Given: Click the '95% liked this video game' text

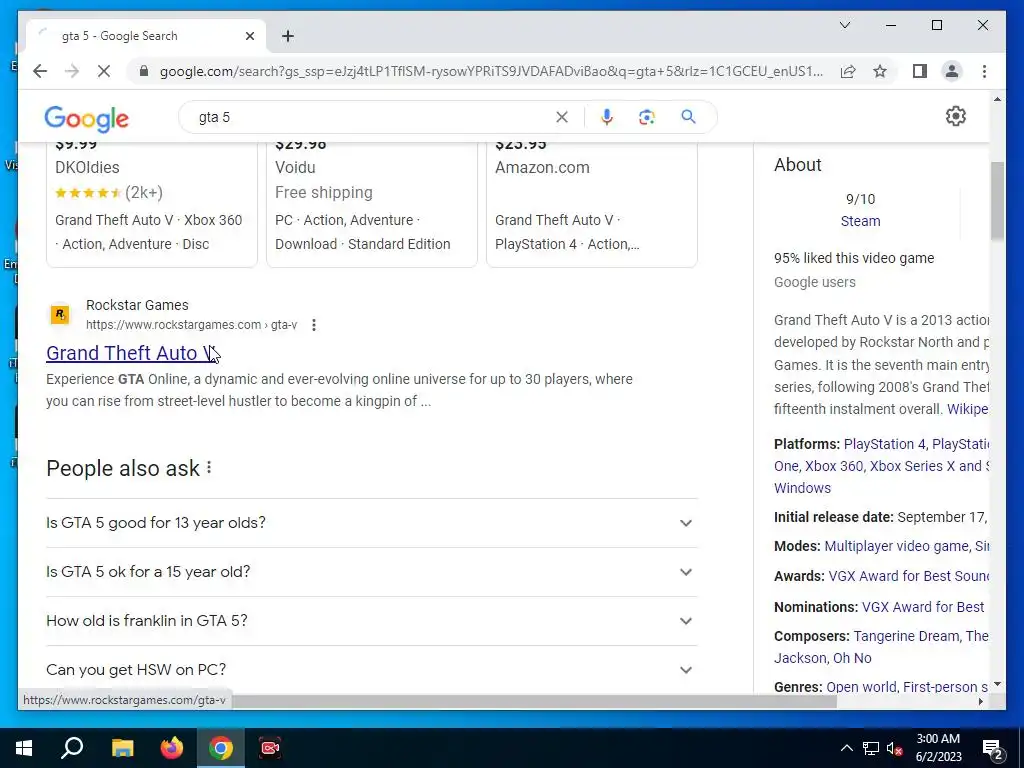Looking at the screenshot, I should point(854,258).
